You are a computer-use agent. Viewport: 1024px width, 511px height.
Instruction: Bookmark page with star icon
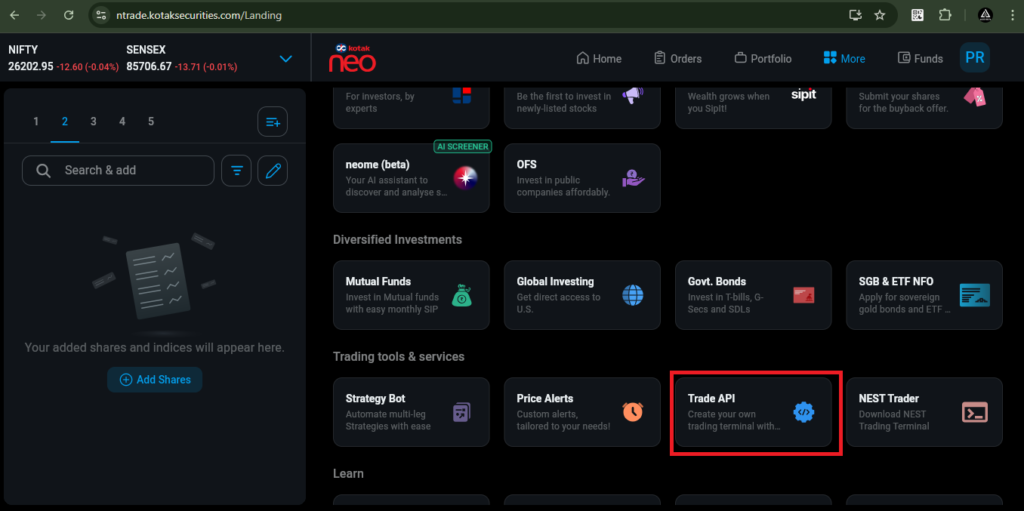(880, 15)
